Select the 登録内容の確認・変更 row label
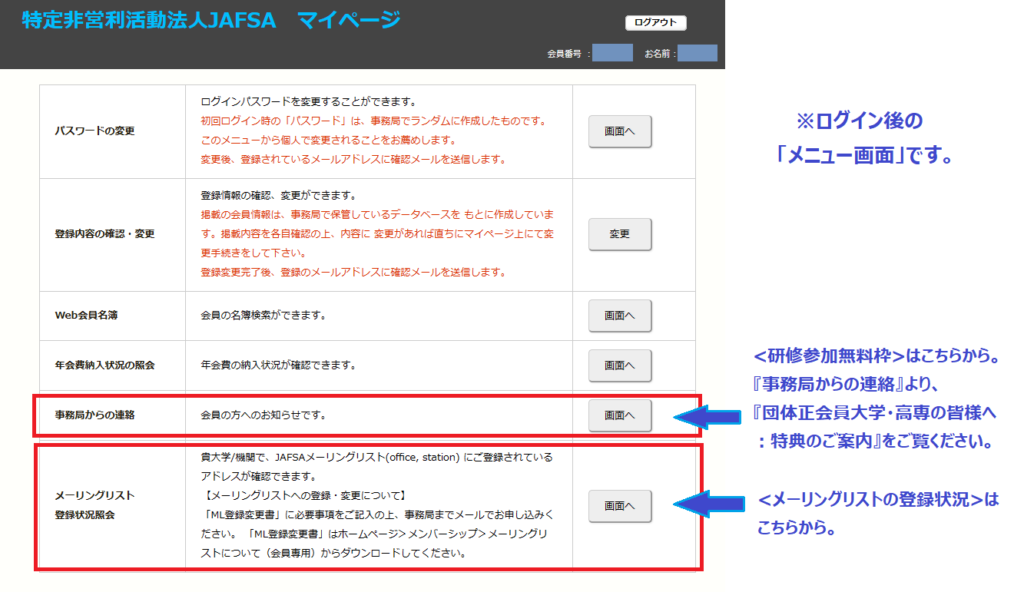Screen dimensions: 1024x592 click(104, 234)
